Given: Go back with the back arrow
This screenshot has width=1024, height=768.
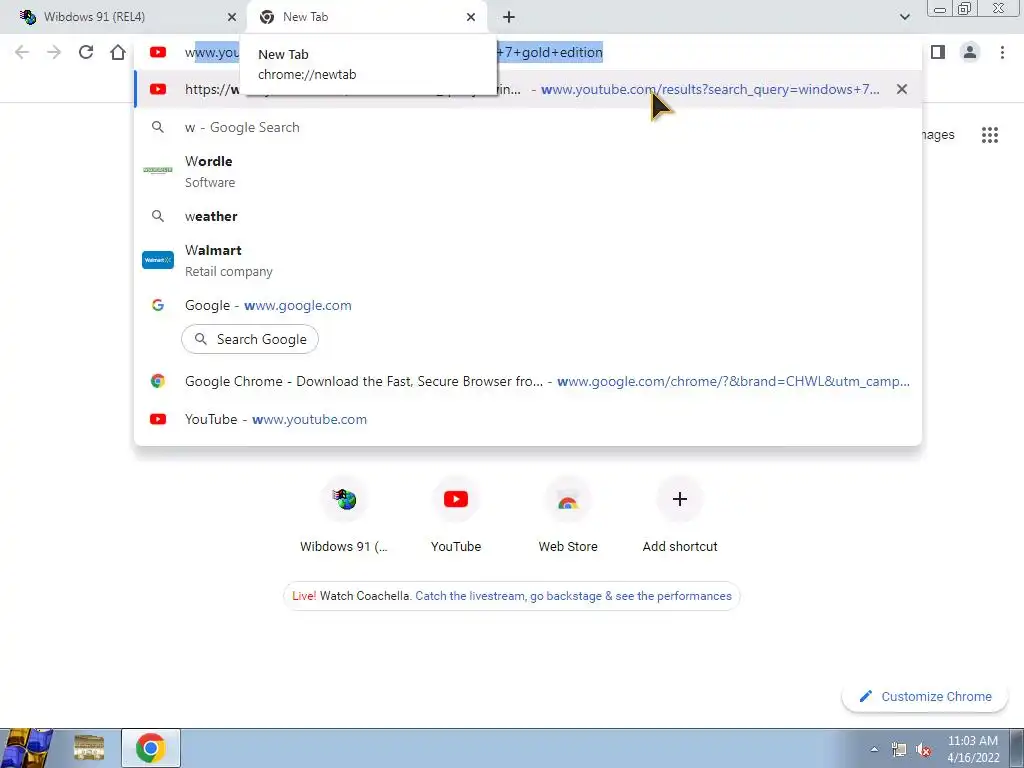Looking at the screenshot, I should pyautogui.click(x=22, y=52).
